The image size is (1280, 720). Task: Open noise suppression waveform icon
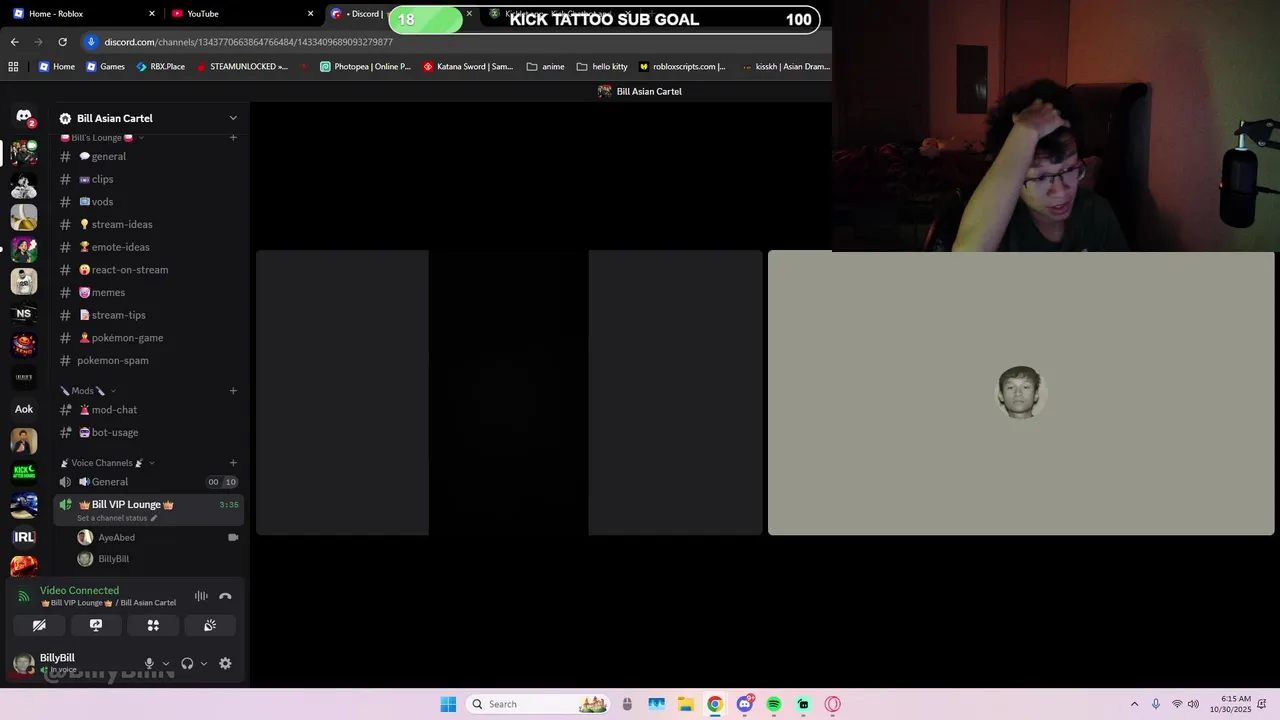pyautogui.click(x=201, y=596)
